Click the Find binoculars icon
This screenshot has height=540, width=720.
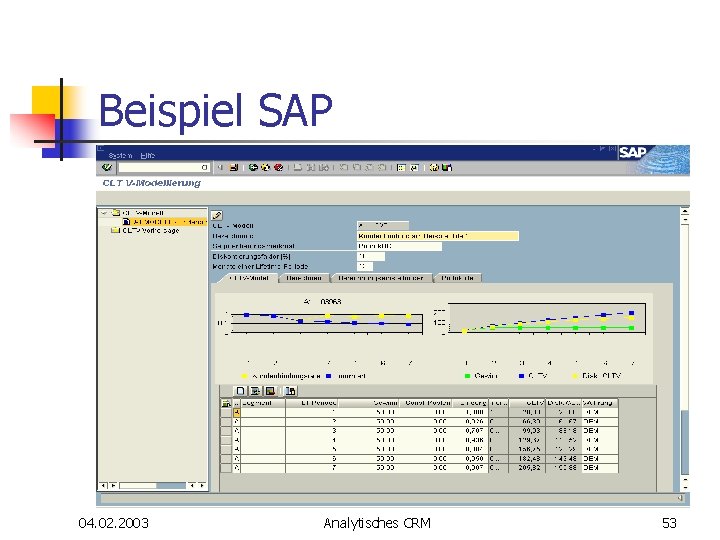tap(311, 168)
